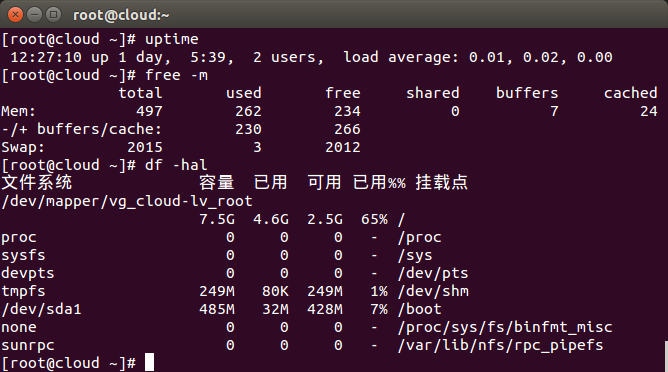
Task: Click the /dev/sda1 filesystem entry
Action: pos(41,309)
